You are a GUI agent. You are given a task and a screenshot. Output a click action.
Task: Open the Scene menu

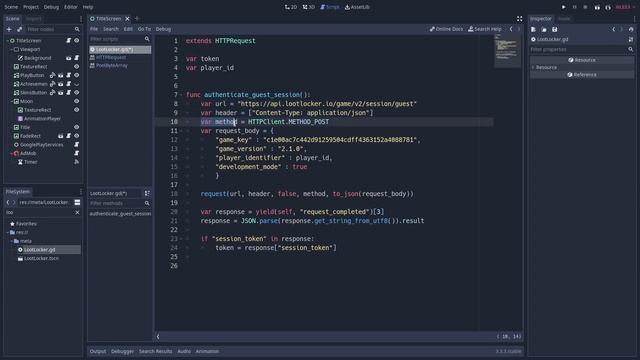pos(11,7)
